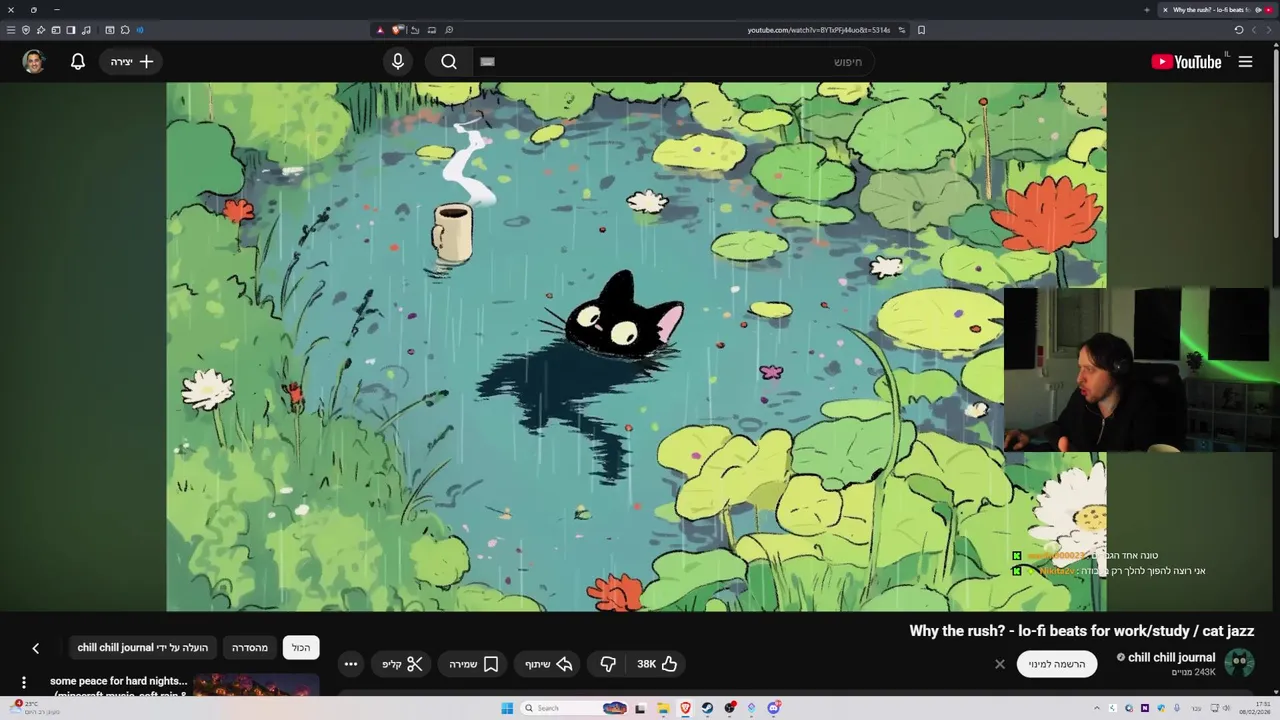Open File Explorer from the taskbar

pos(663,708)
